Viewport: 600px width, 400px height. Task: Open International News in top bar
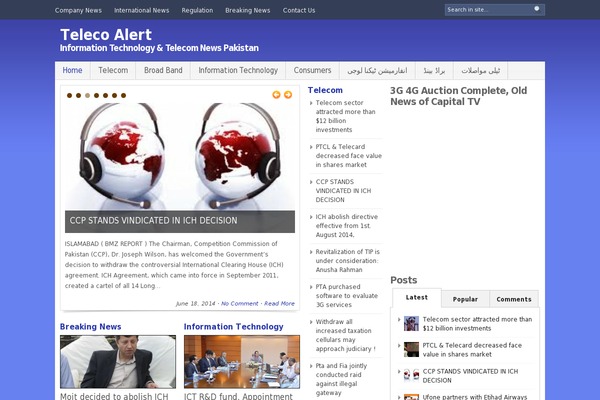click(142, 10)
